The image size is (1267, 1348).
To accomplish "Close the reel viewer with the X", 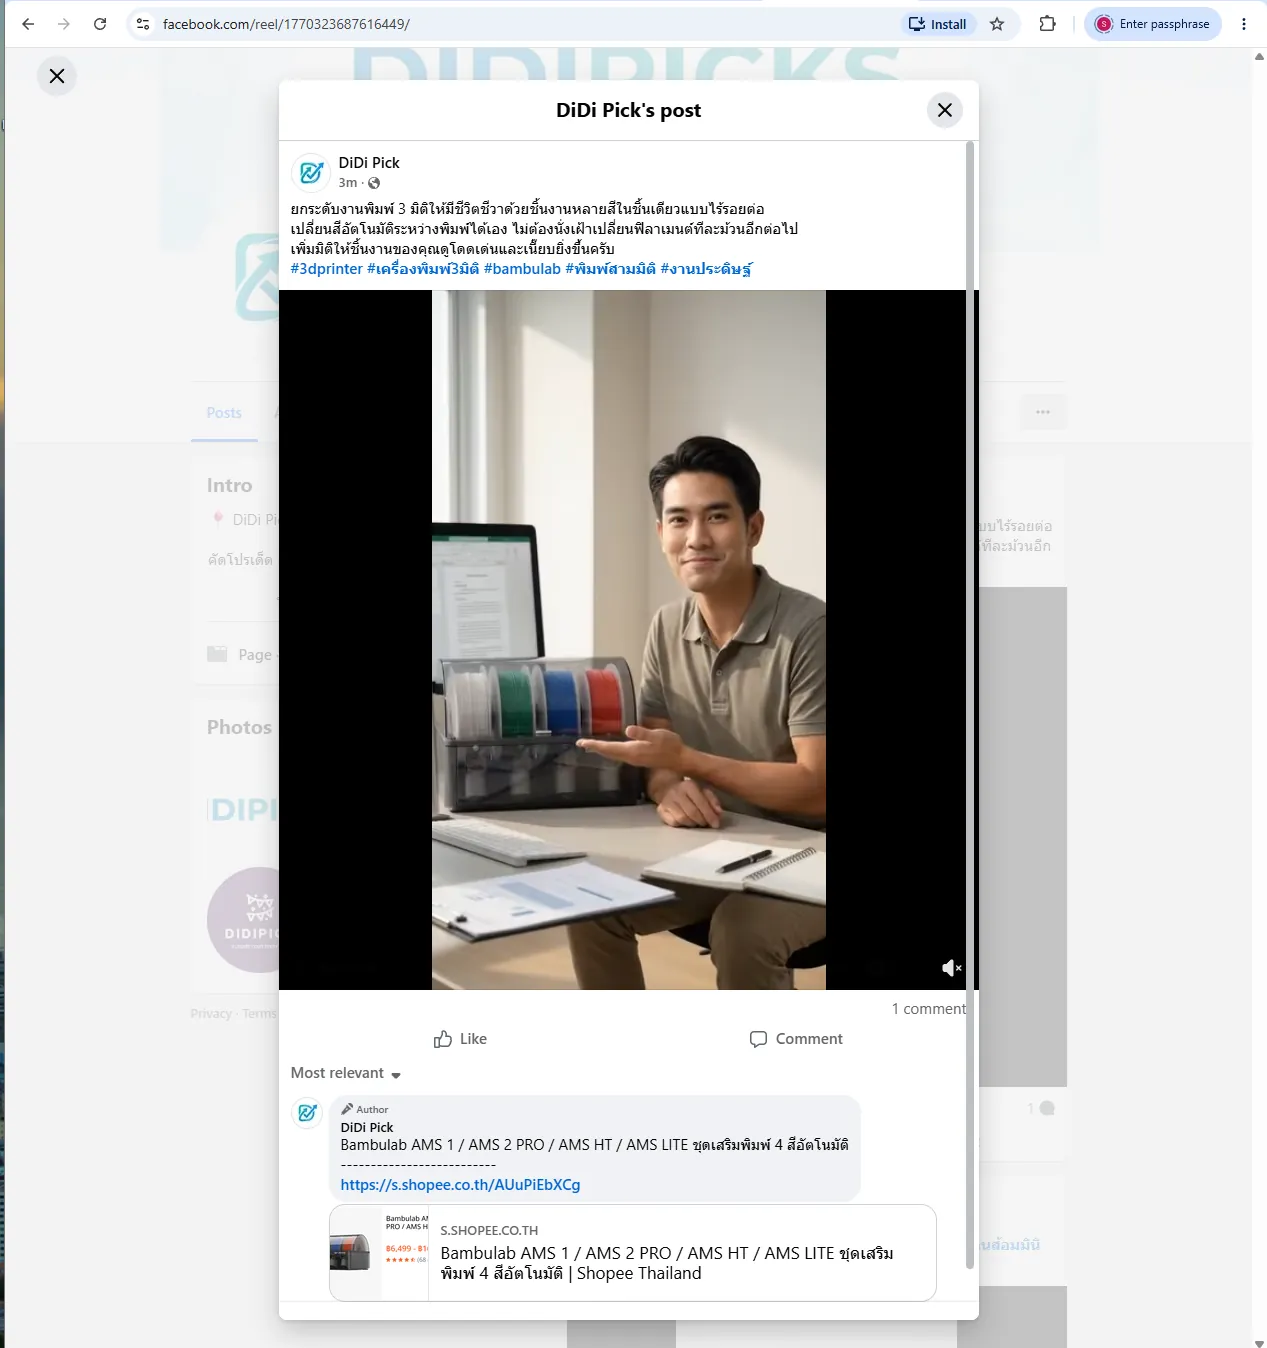I will (x=57, y=76).
